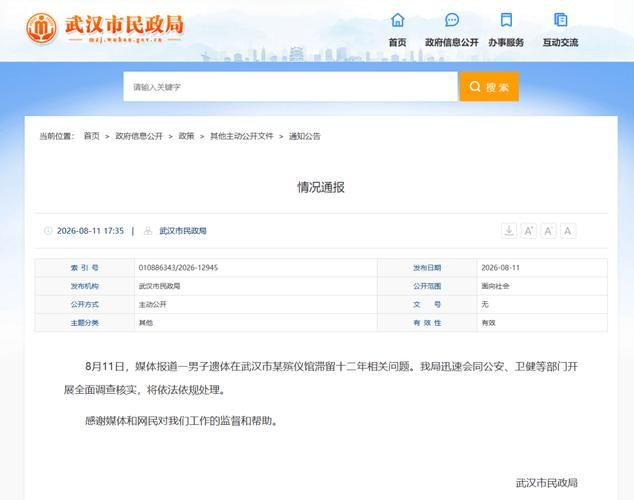Viewport: 634px width, 500px height.
Task: Set medium font size with middle A icon
Action: [548, 231]
